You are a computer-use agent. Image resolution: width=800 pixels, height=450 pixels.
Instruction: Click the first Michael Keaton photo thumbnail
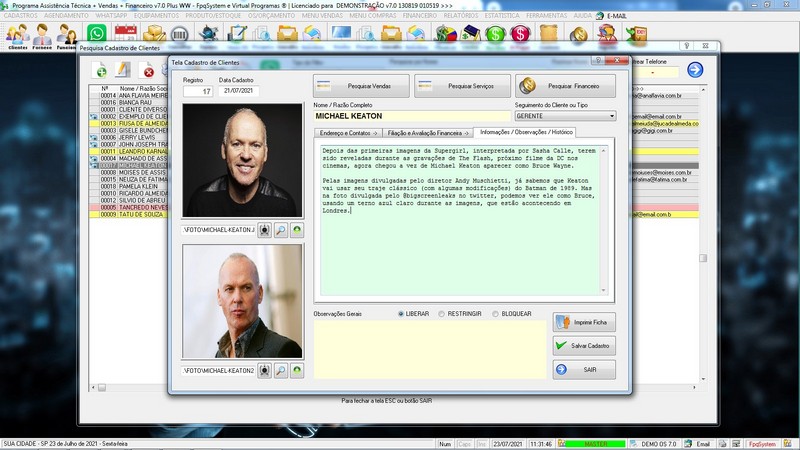(x=242, y=161)
